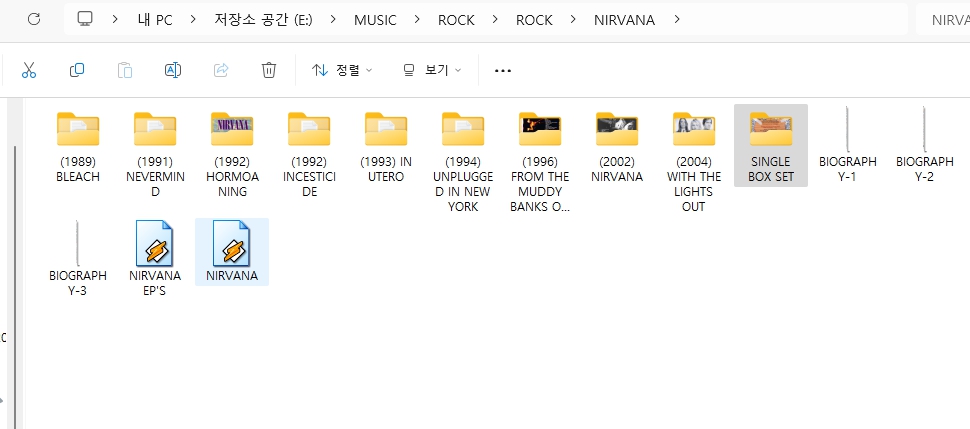Expand the chevron after MUSIC

417,20
